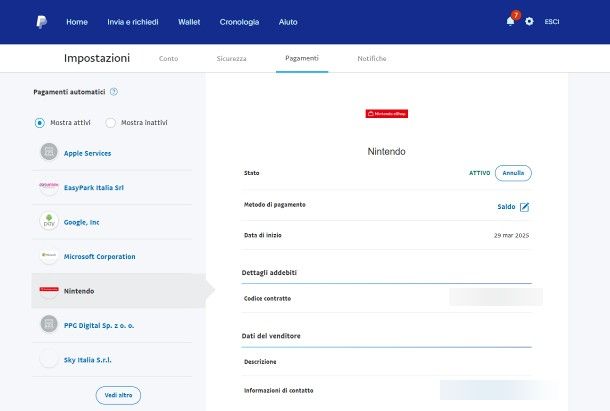Click the Informazioni di contatto label
The image size is (610, 411).
[x=279, y=390]
